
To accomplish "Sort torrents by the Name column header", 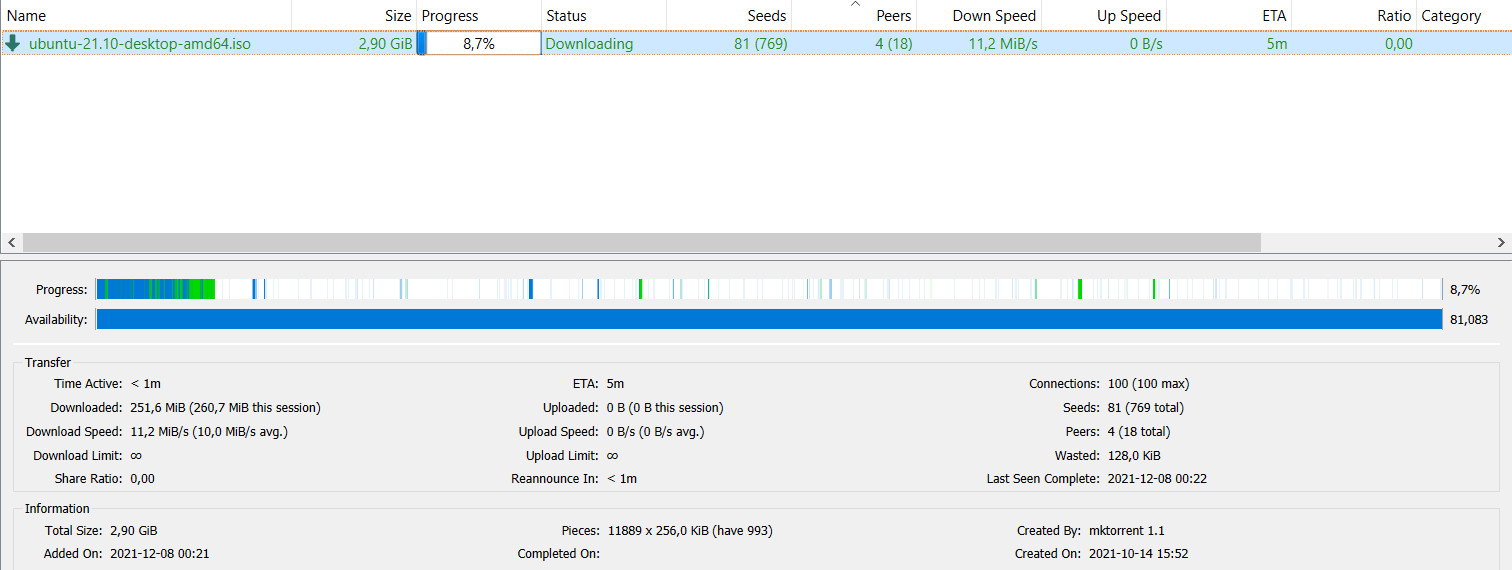I will [x=27, y=16].
